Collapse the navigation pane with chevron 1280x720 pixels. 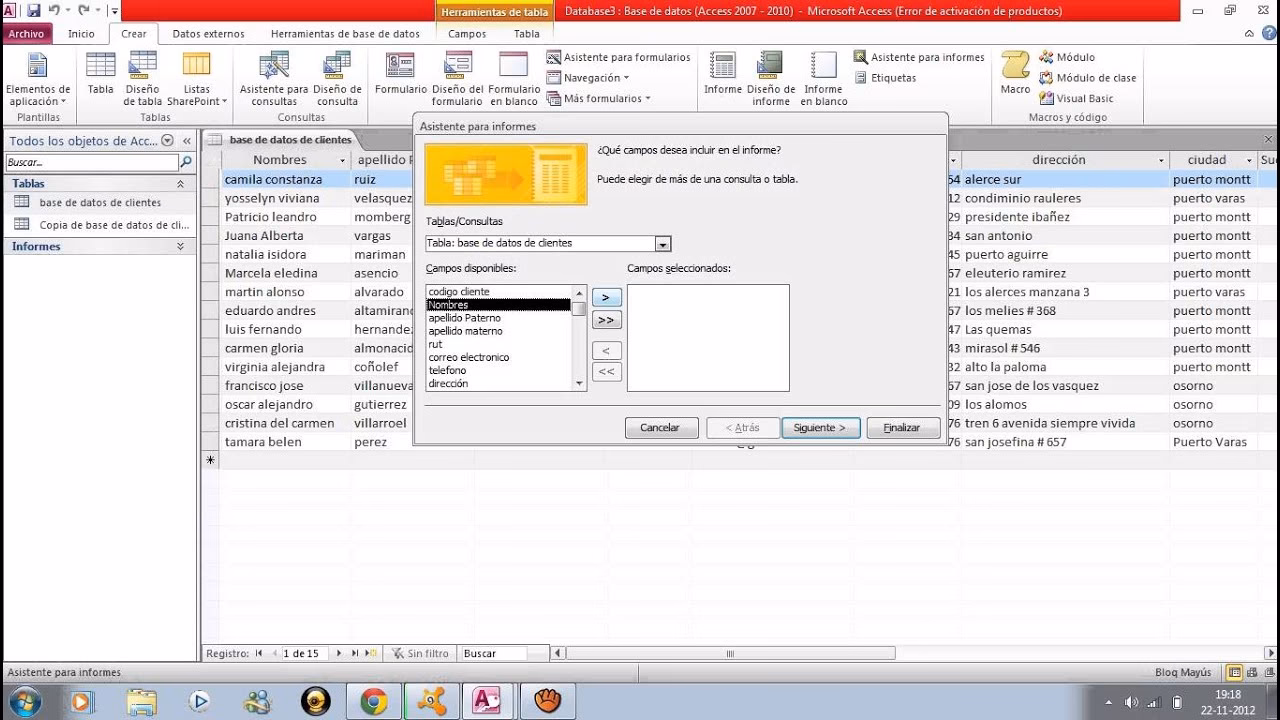click(187, 141)
